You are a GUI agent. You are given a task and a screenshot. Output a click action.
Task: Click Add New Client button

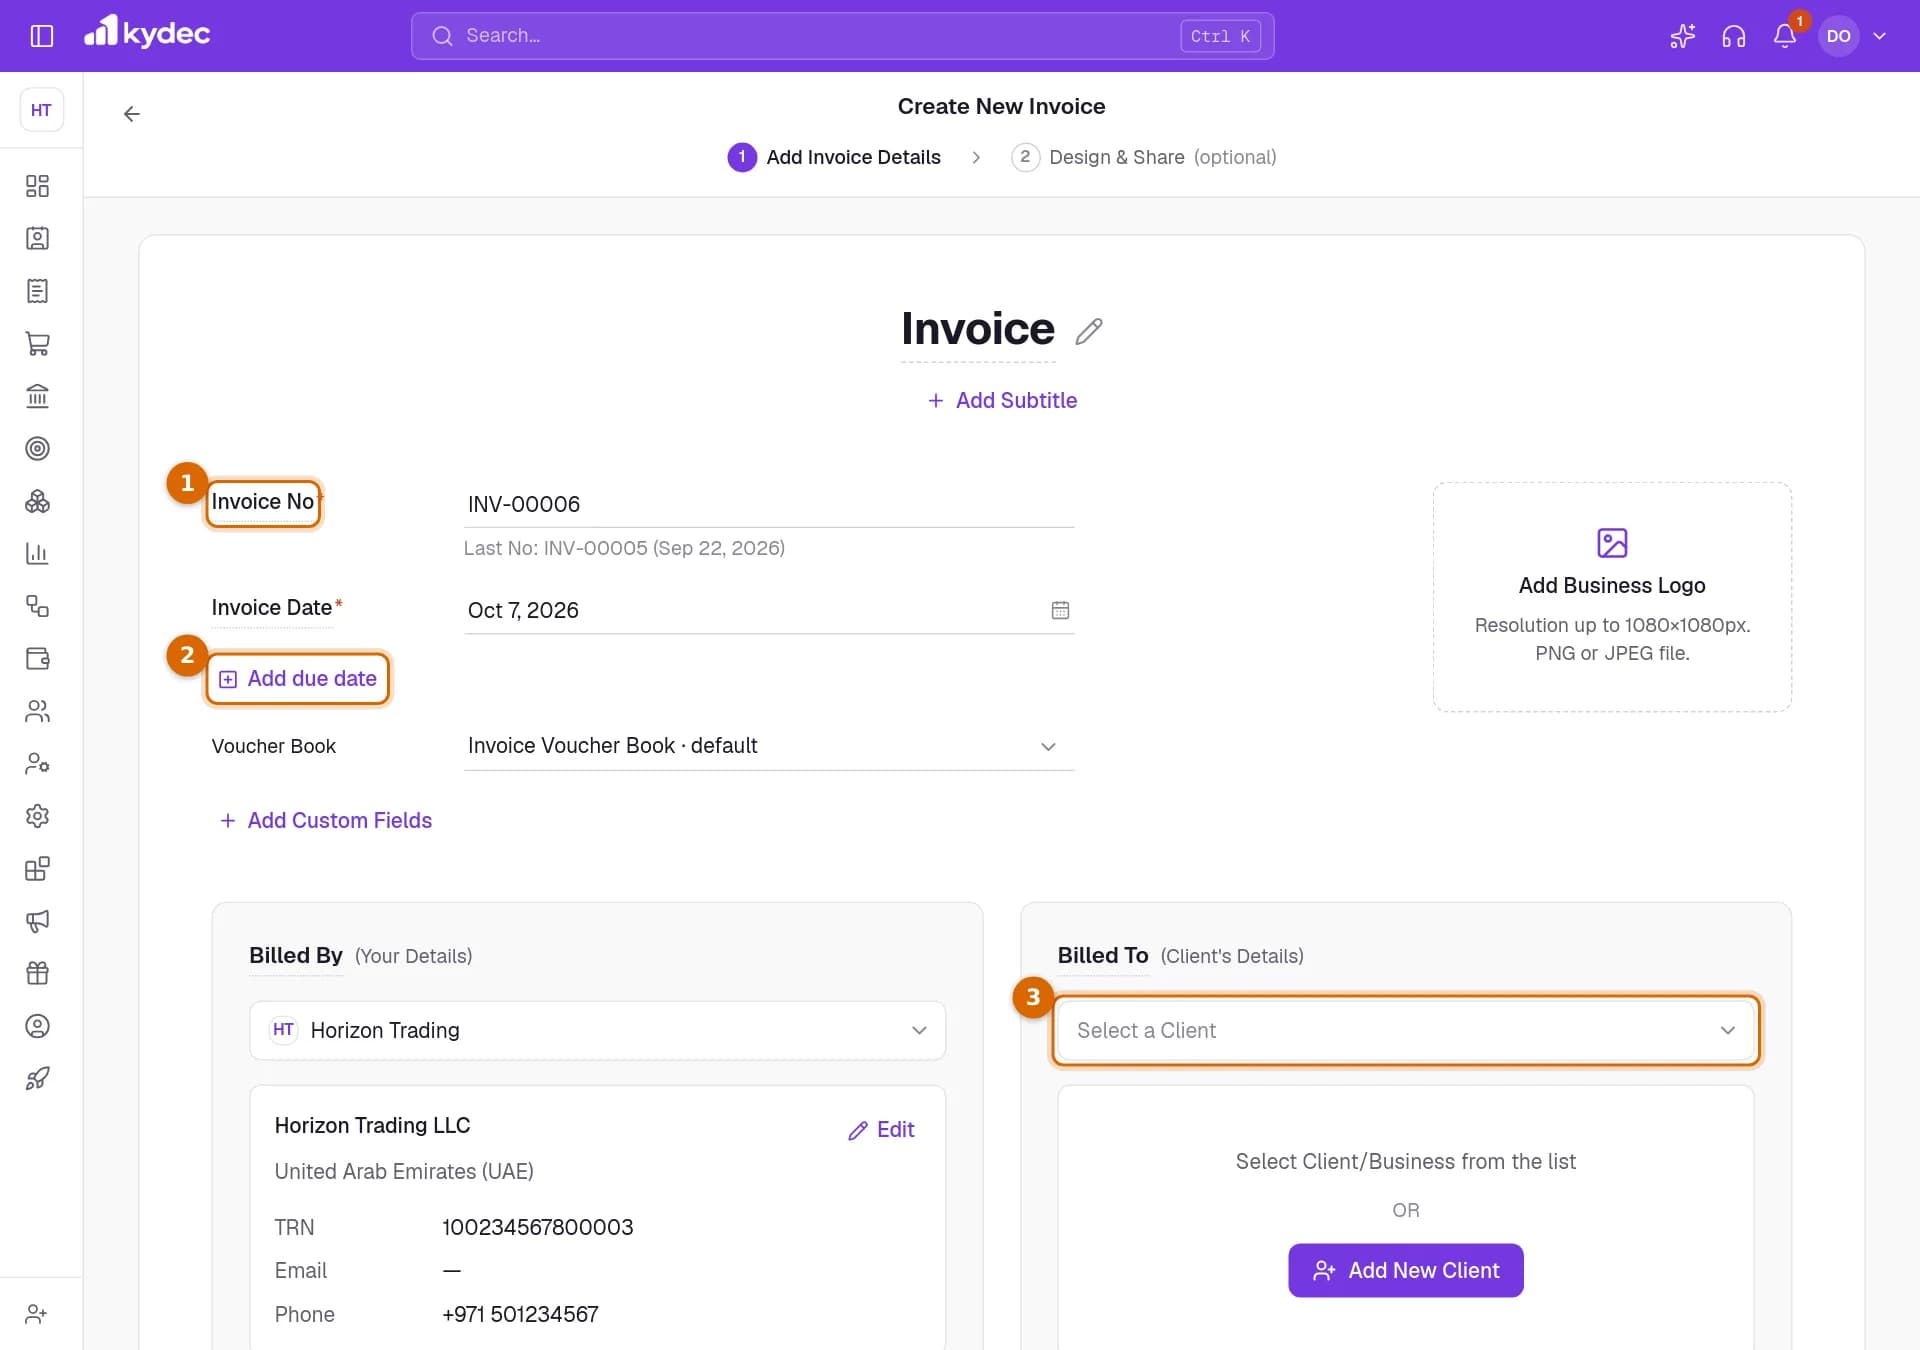[1405, 1270]
